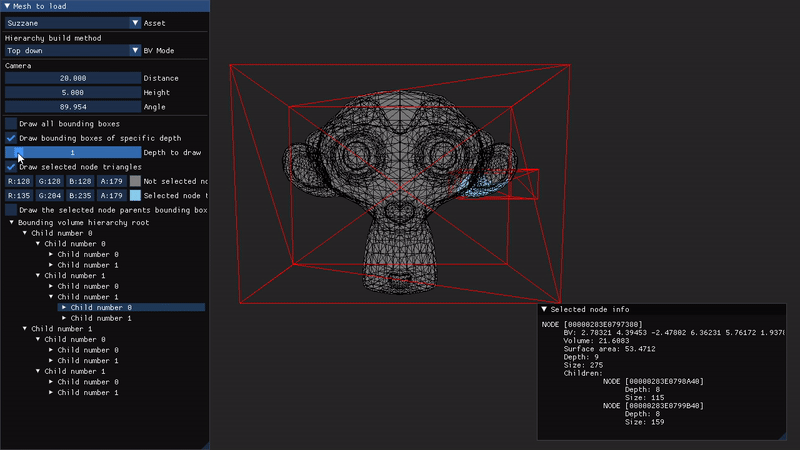This screenshot has height=450, width=800.
Task: Enable Draw the selected node parents bounding box
Action: point(11,210)
